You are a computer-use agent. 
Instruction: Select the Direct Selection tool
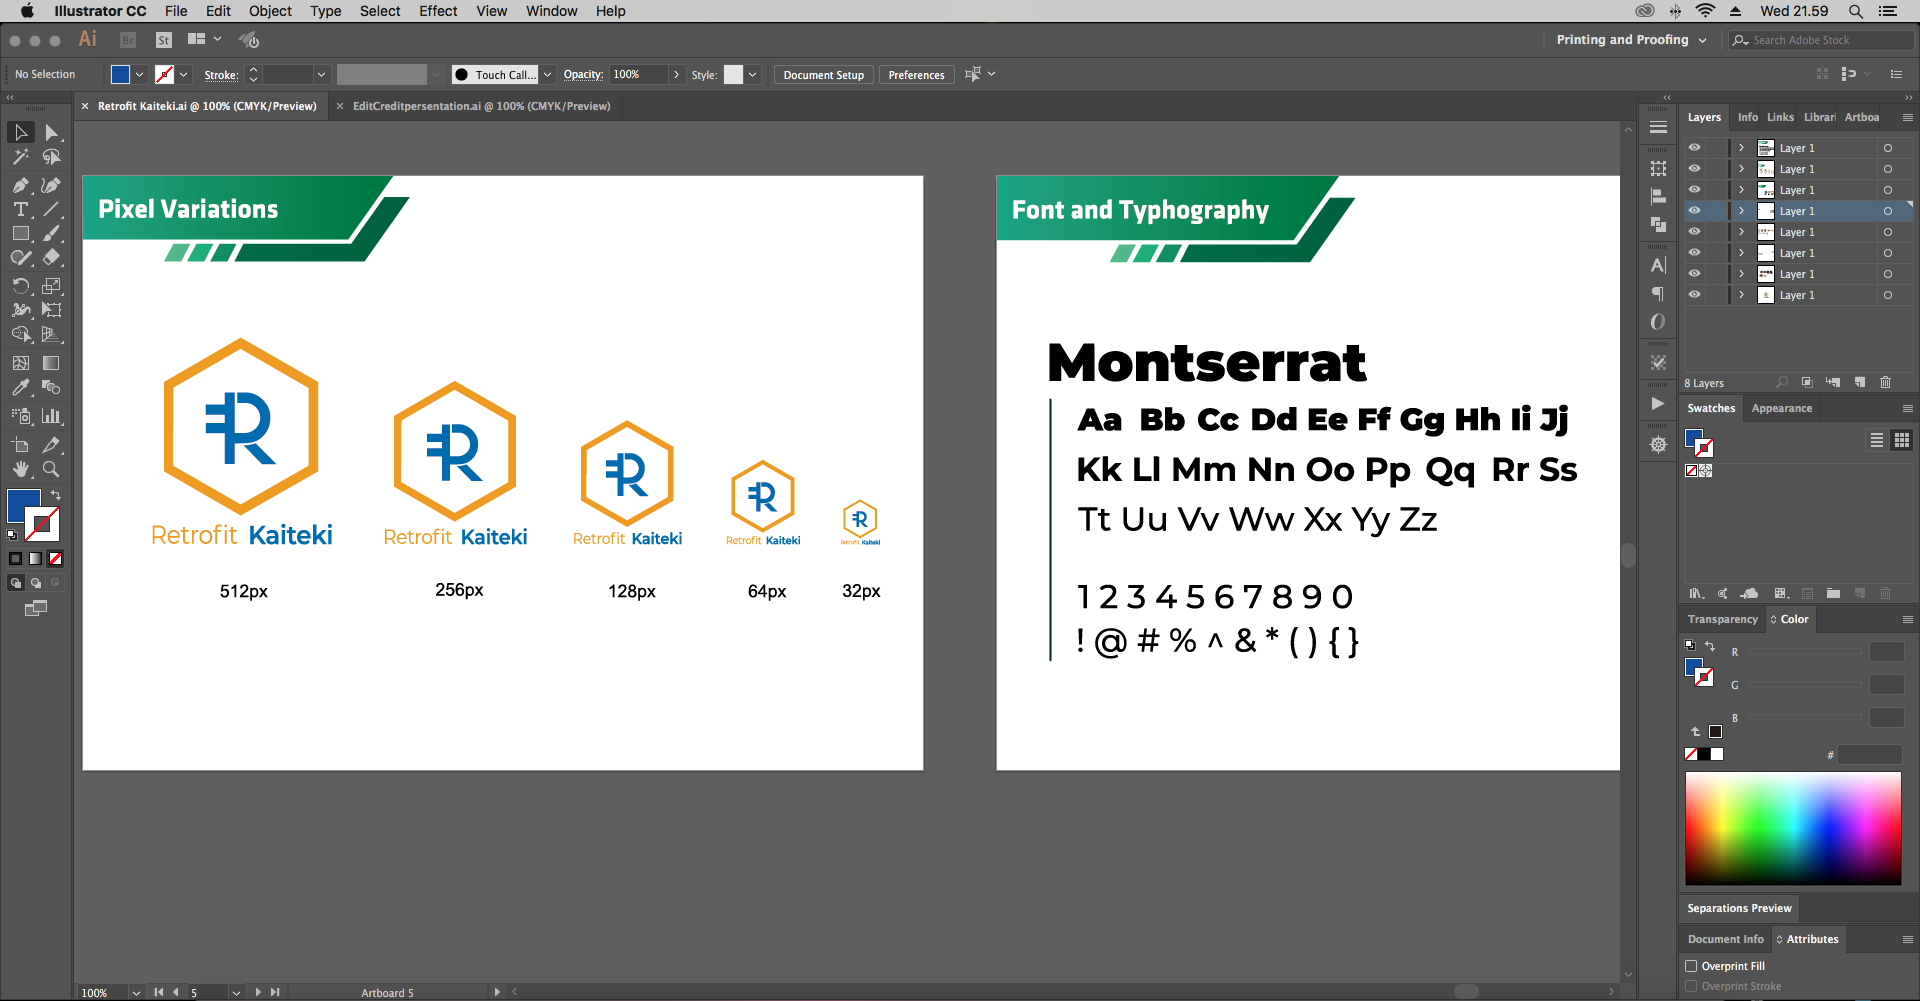[x=52, y=133]
